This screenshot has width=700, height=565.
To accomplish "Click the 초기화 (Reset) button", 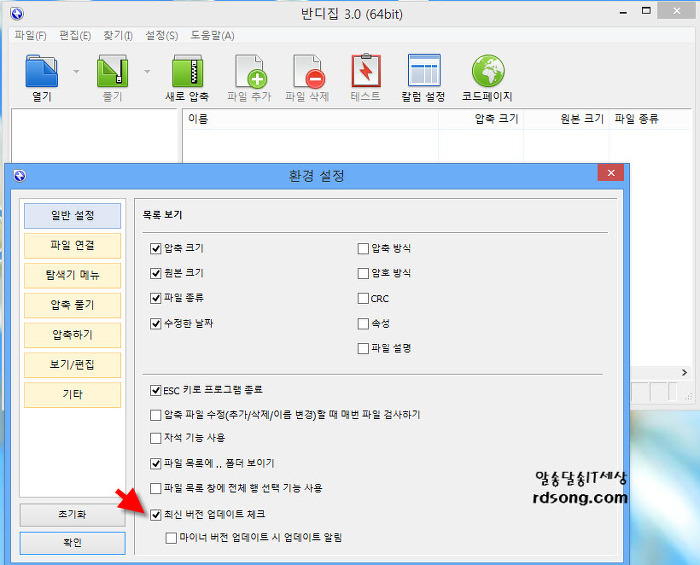I will (x=72, y=514).
